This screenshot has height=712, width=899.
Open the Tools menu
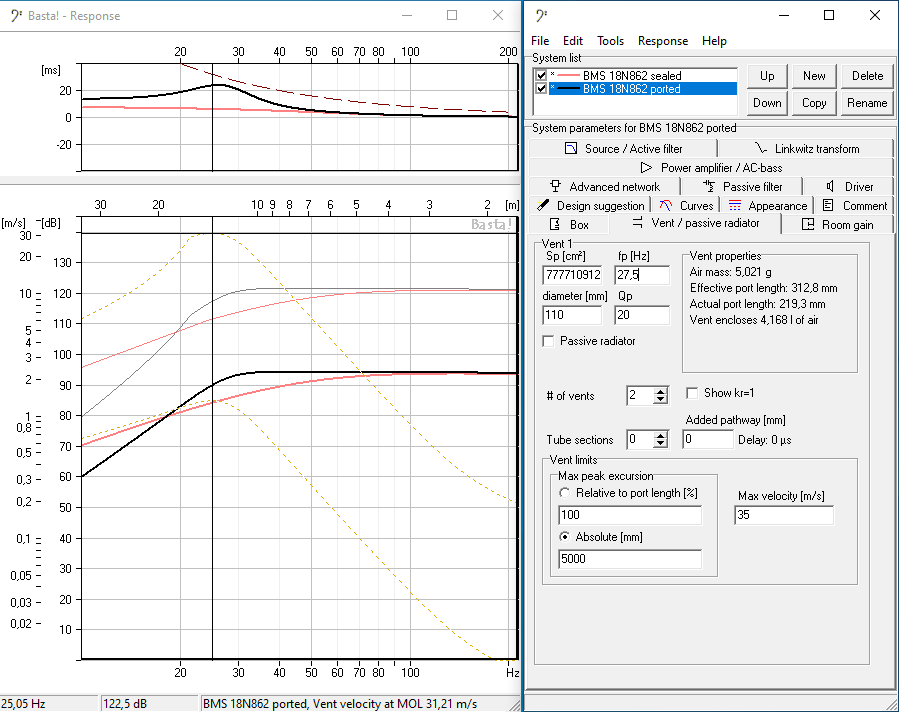[610, 41]
